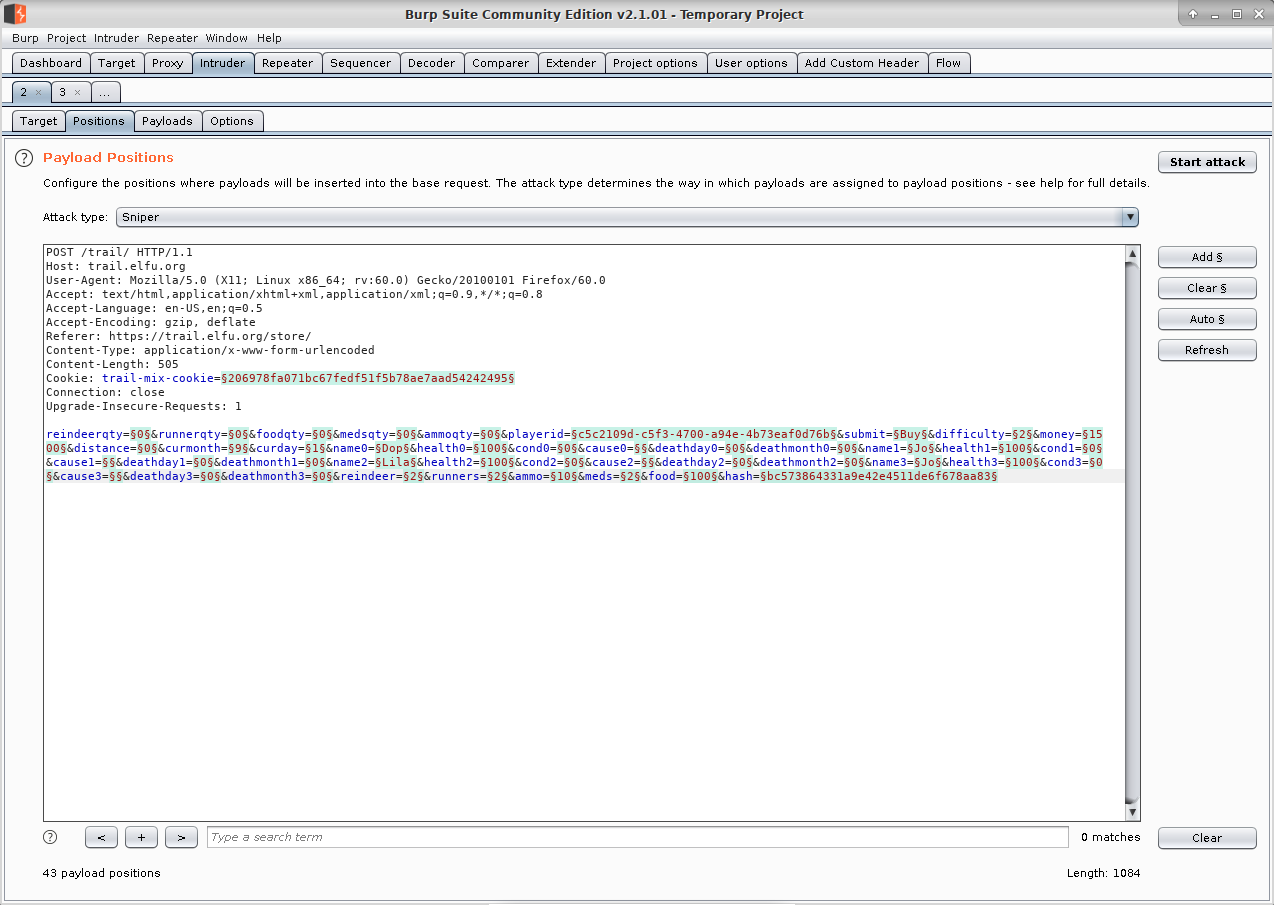This screenshot has width=1274, height=905.
Task: Click the trail-mix-cookie value in the Cookie header
Action: 368,378
